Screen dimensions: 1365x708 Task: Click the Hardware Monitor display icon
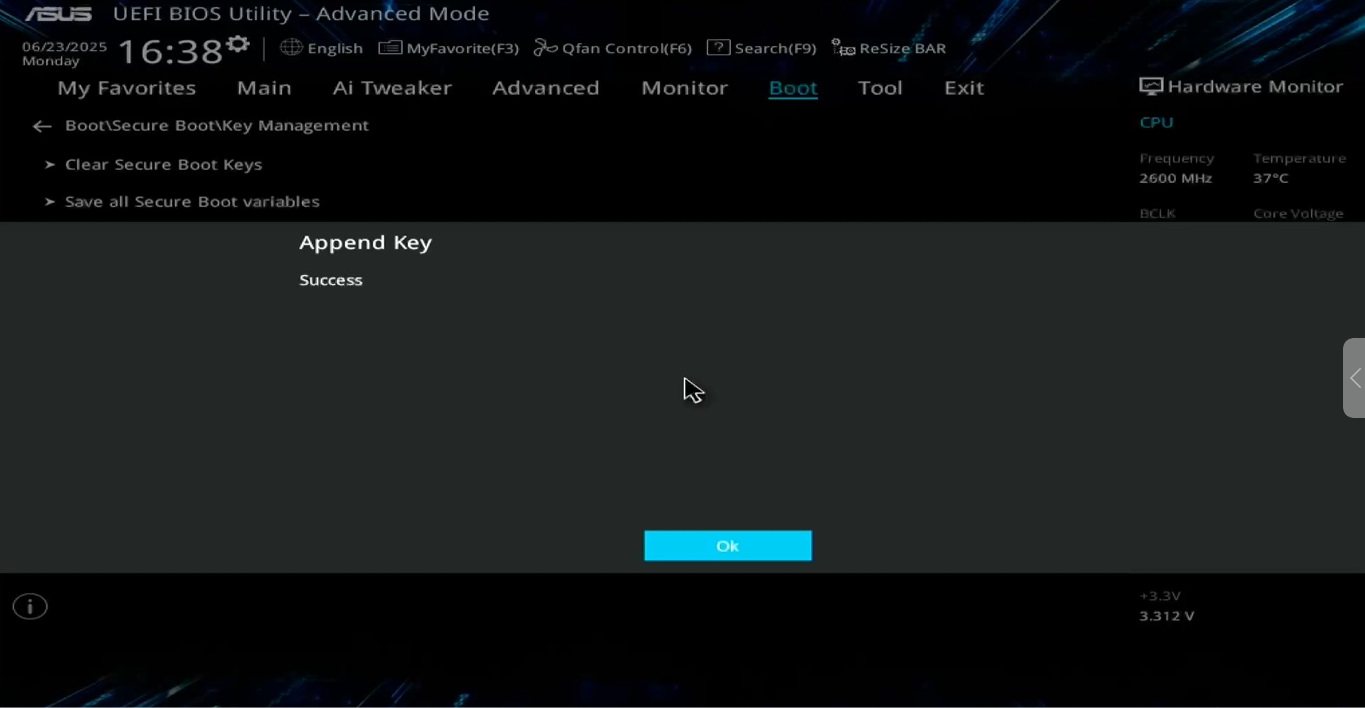(x=1151, y=87)
